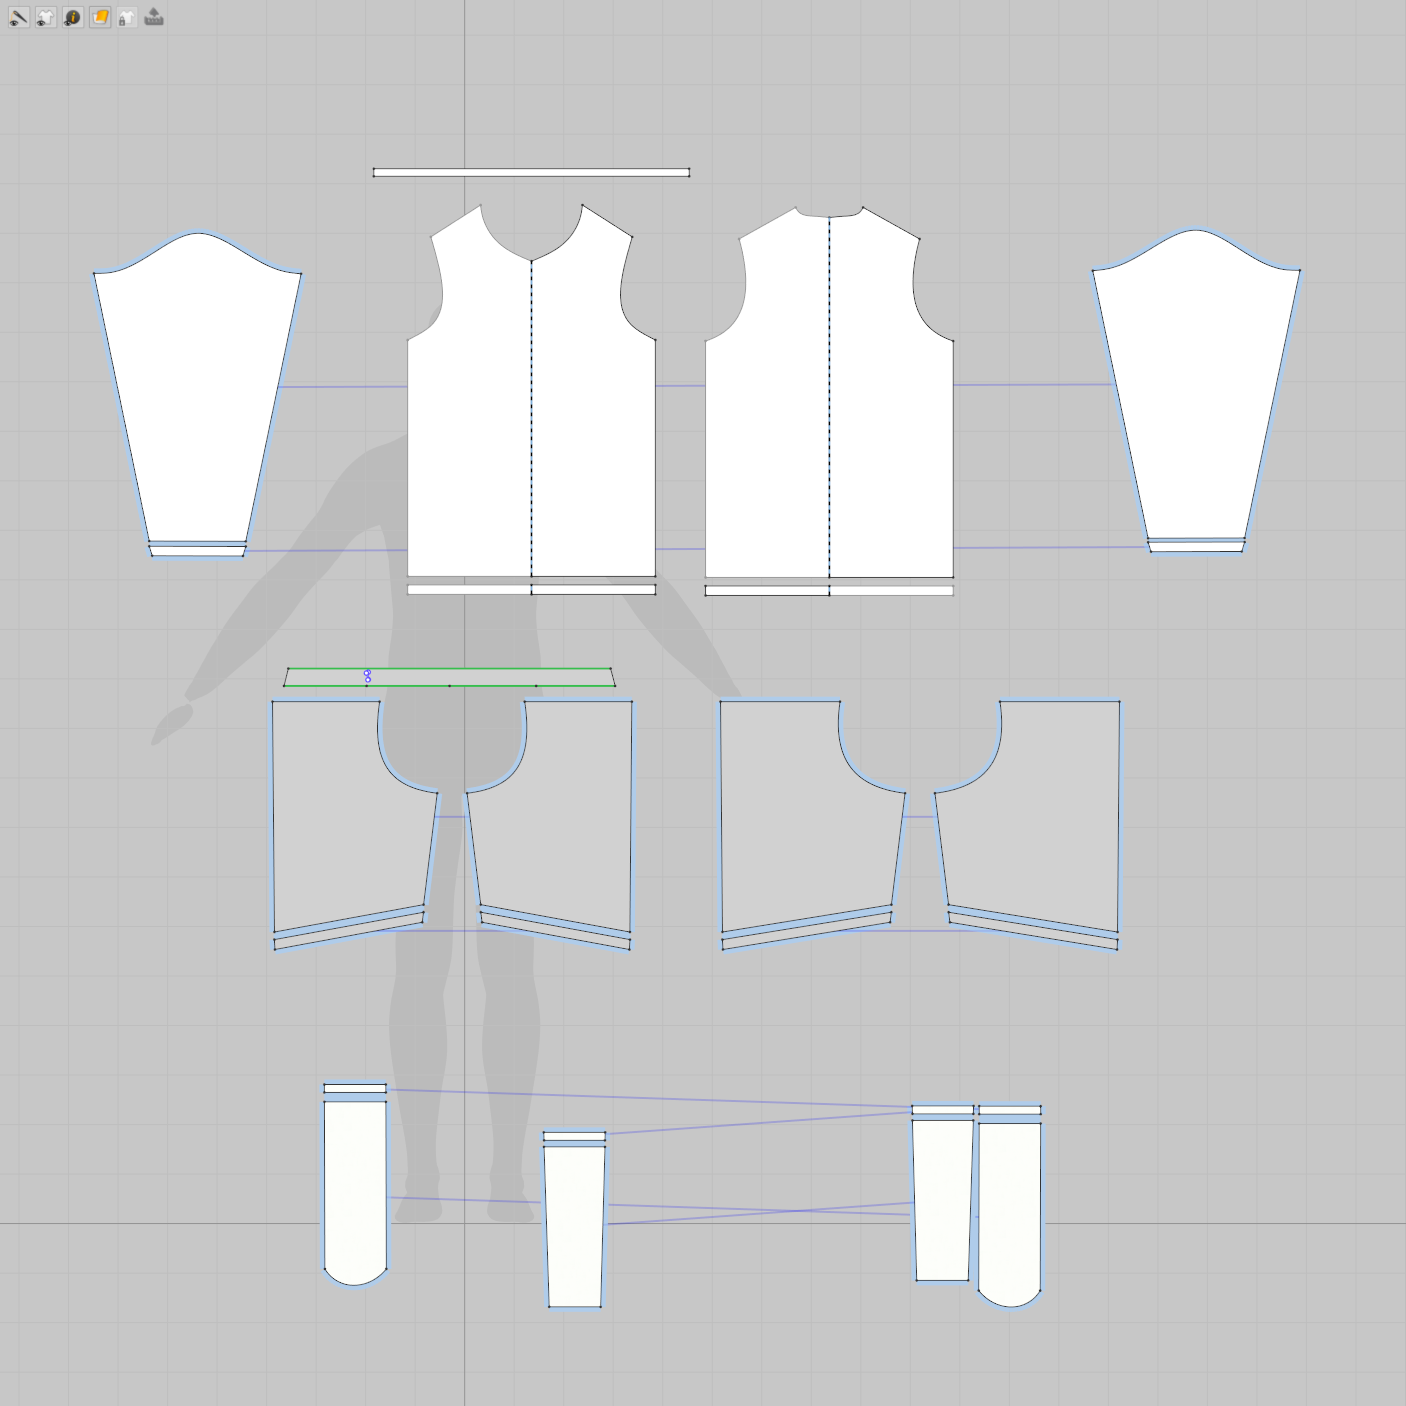Image resolution: width=1406 pixels, height=1406 pixels.
Task: Toggle the show info eye icon
Action: point(73,17)
